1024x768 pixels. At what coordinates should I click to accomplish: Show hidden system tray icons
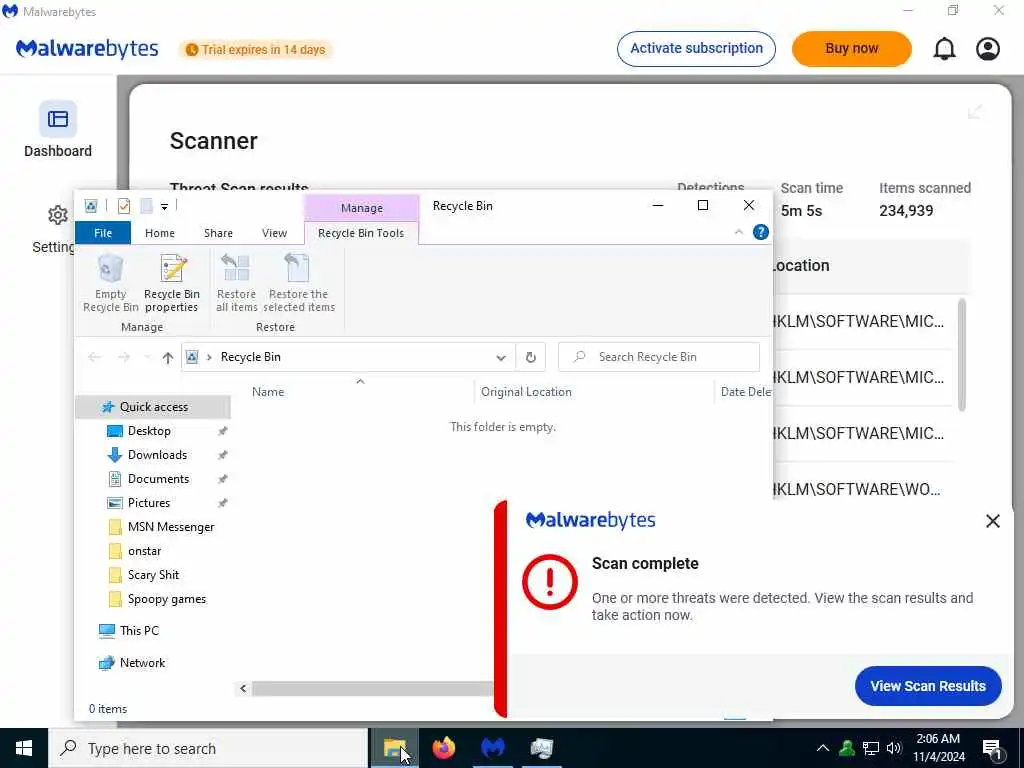pos(823,748)
